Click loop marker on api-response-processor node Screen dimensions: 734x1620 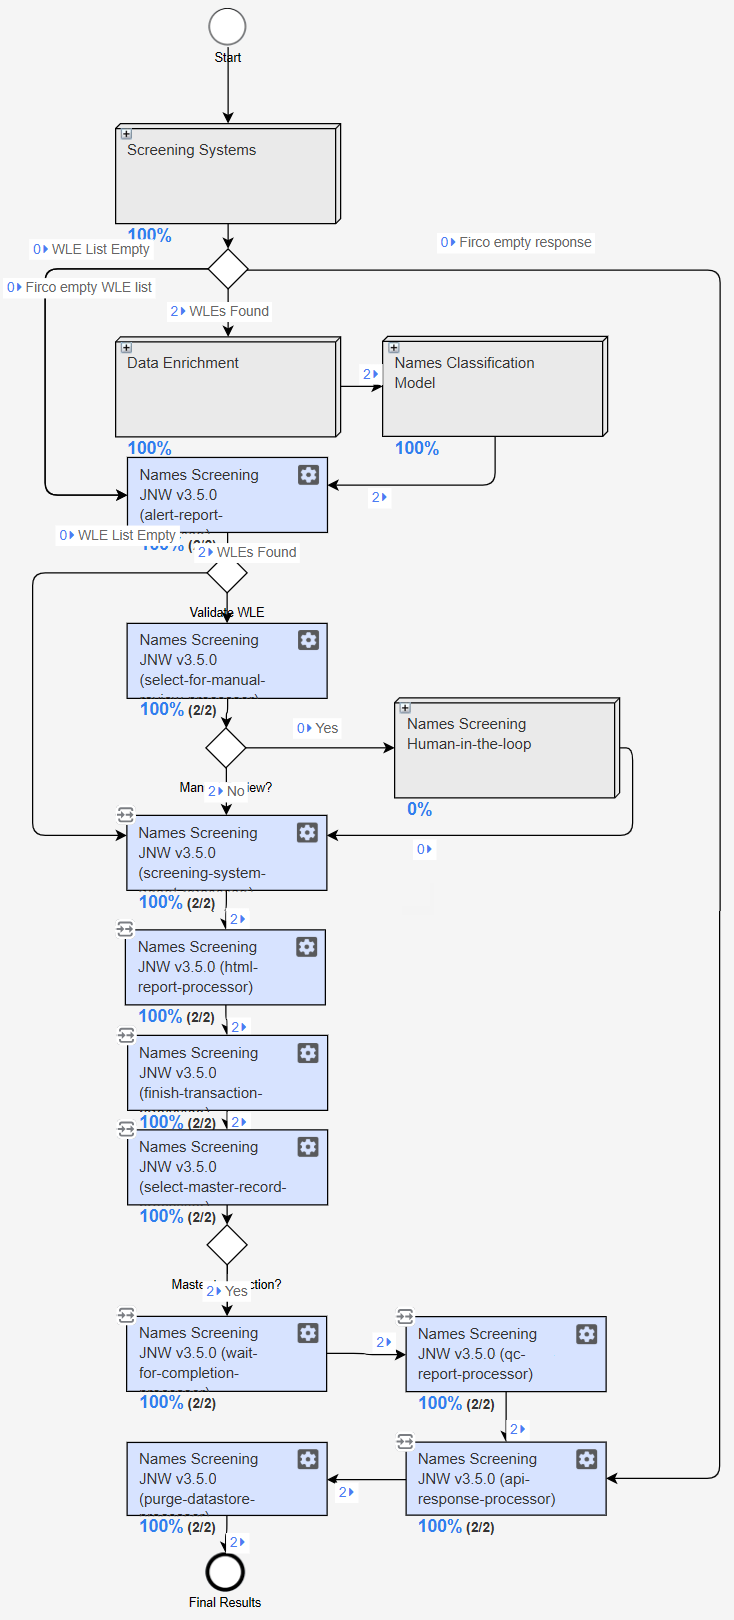[x=405, y=1441]
